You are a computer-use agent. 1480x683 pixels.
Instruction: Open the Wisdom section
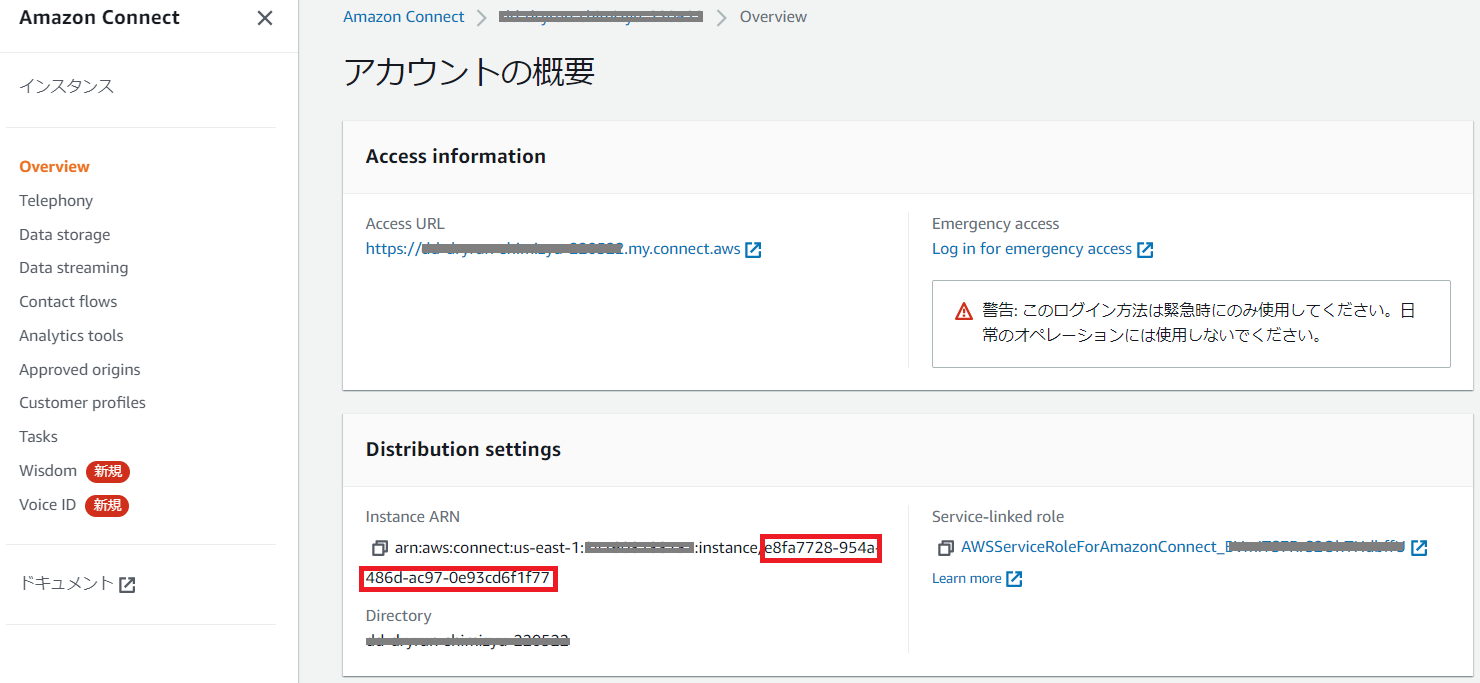point(48,471)
